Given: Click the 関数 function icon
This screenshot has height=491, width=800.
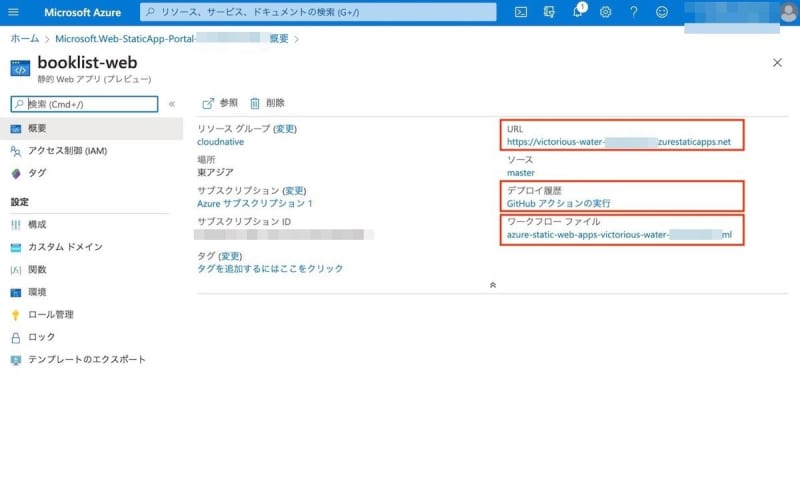Looking at the screenshot, I should 16,270.
